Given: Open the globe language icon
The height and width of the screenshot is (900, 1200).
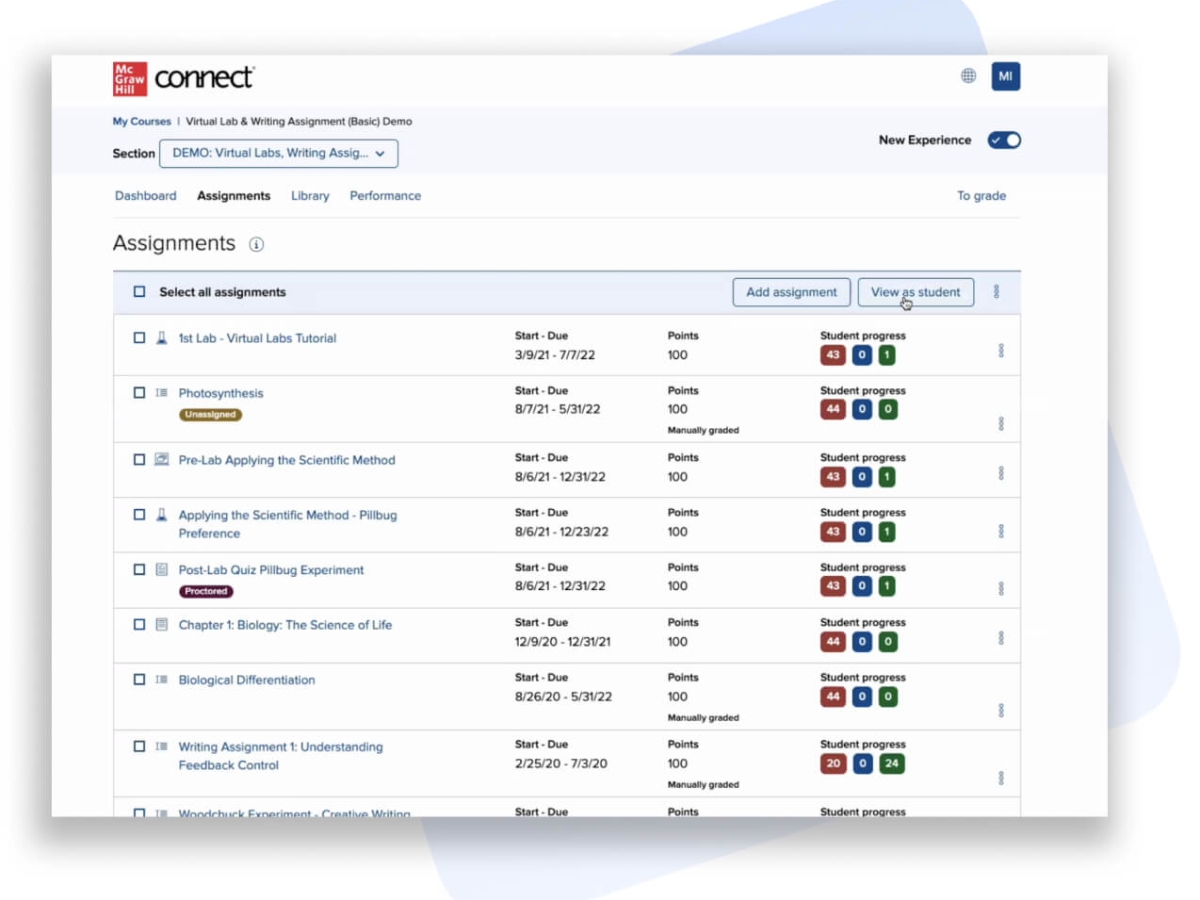Looking at the screenshot, I should pyautogui.click(x=968, y=76).
